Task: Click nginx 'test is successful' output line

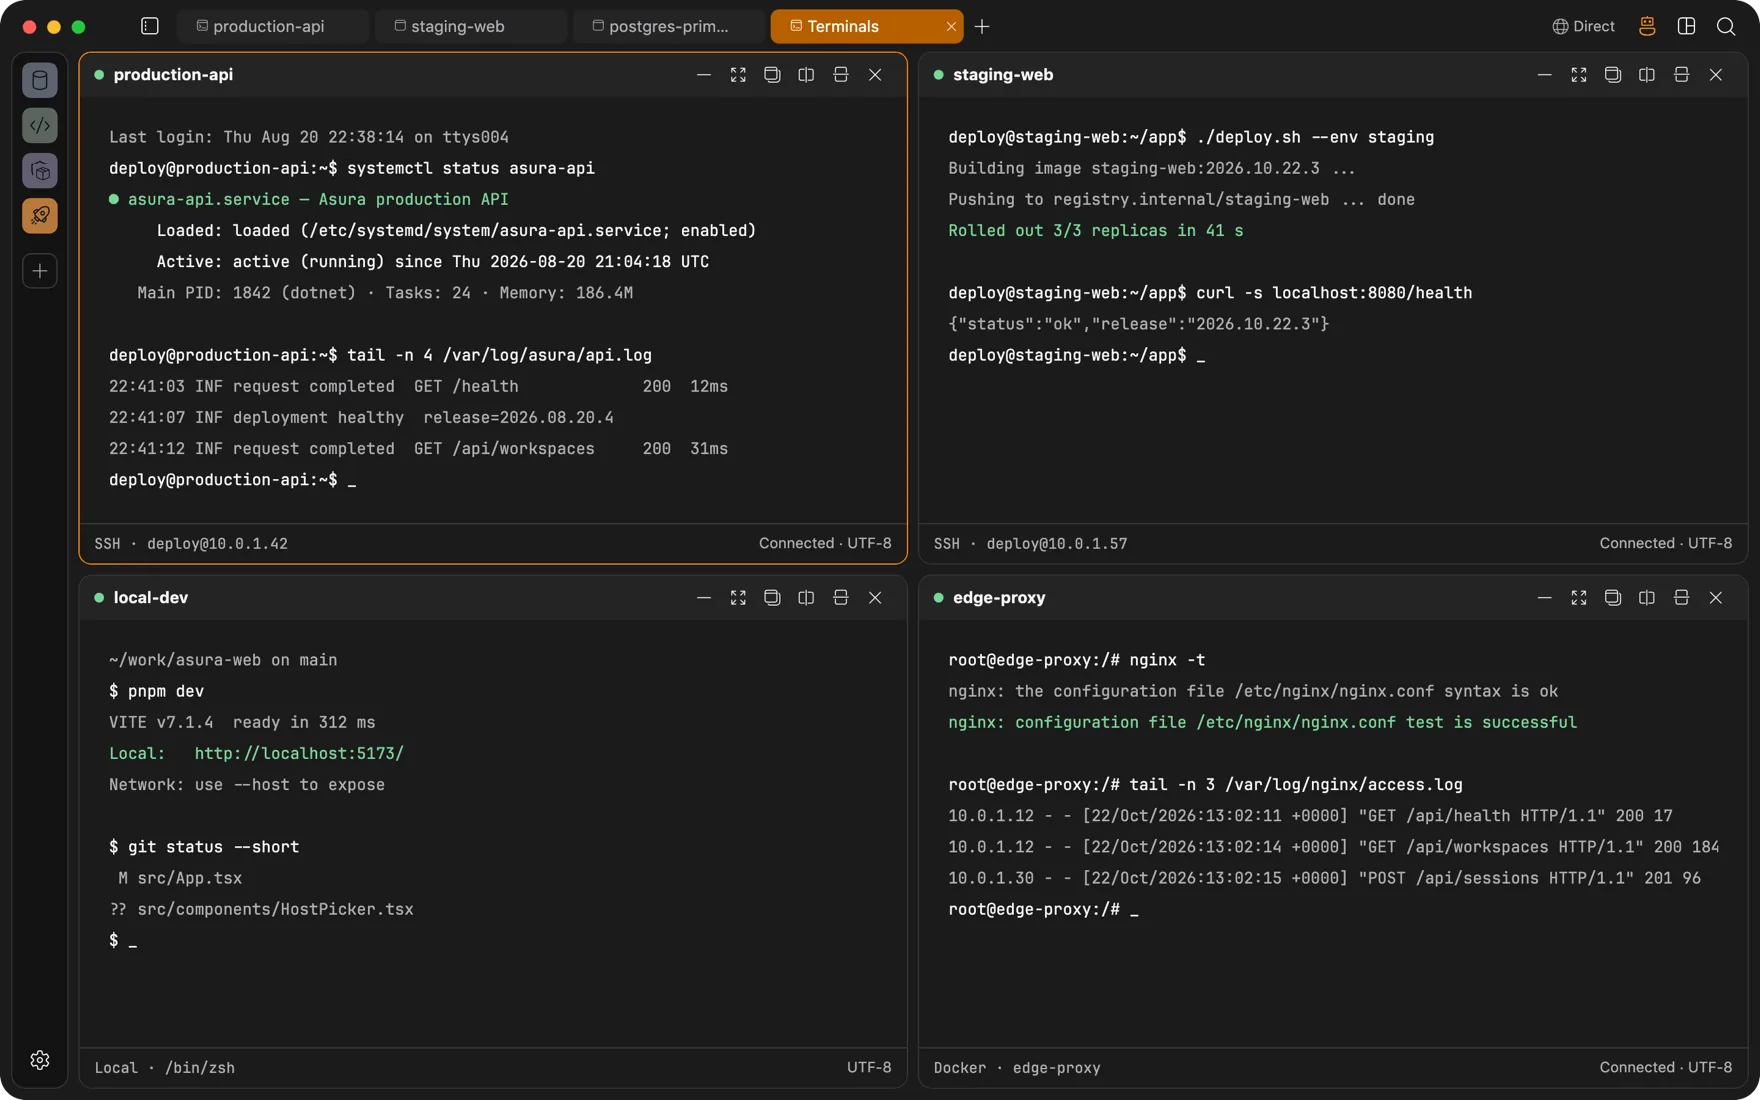Action: (x=1262, y=723)
